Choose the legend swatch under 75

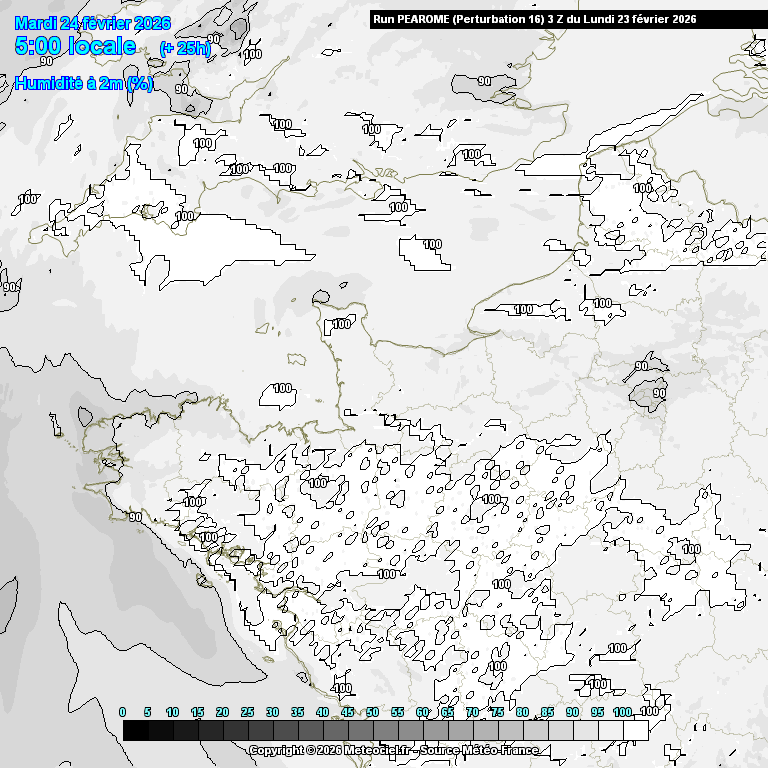(x=510, y=731)
